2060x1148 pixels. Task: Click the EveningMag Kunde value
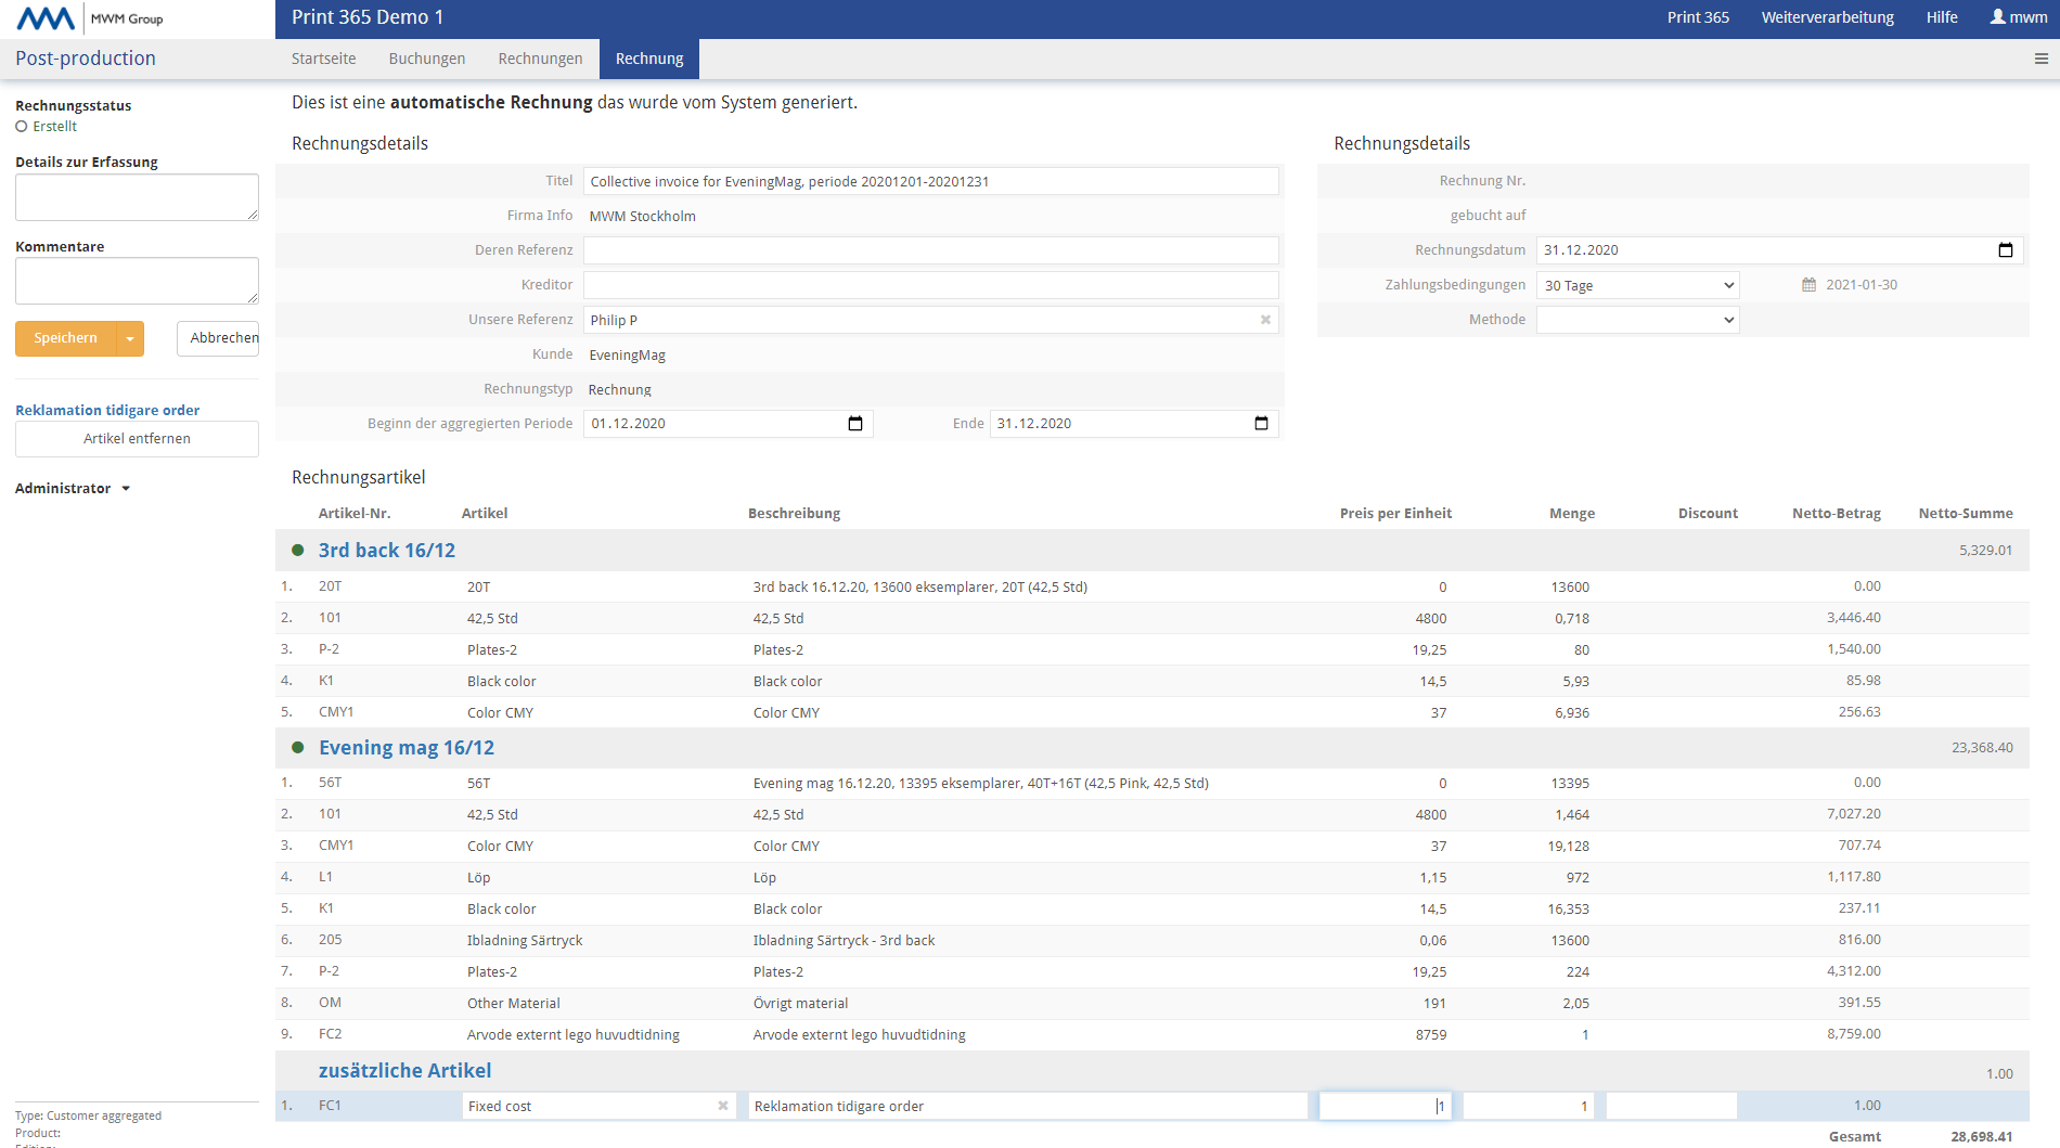point(627,355)
